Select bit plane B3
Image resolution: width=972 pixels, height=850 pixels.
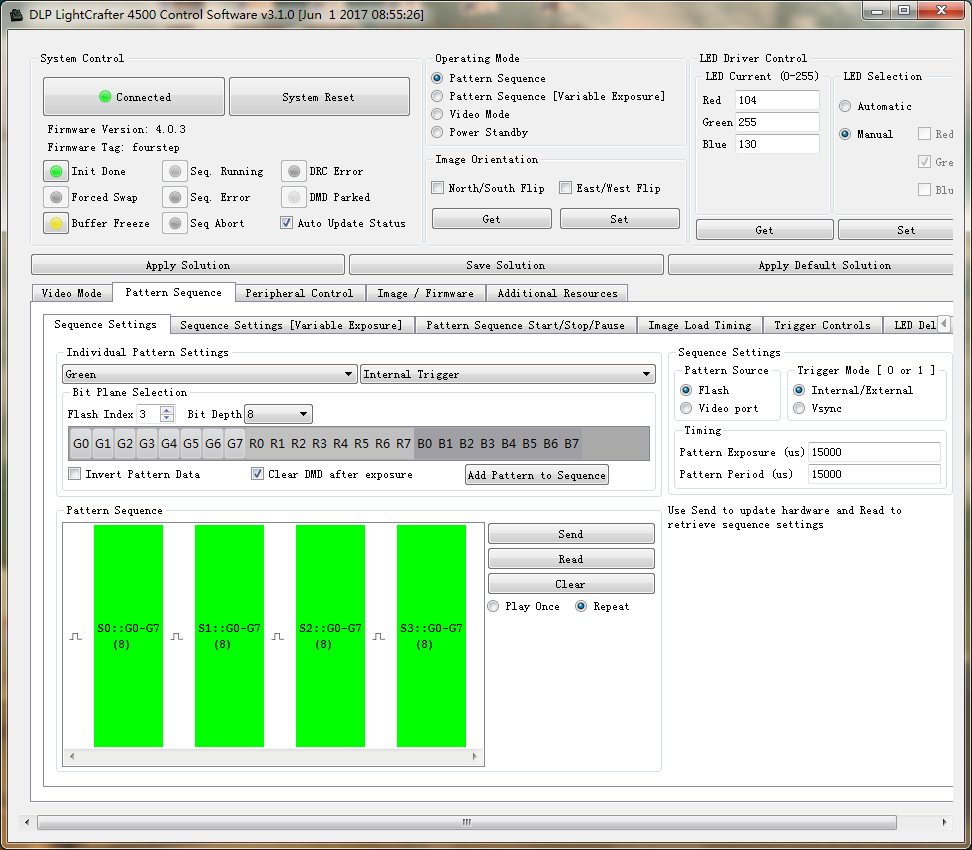click(x=487, y=444)
